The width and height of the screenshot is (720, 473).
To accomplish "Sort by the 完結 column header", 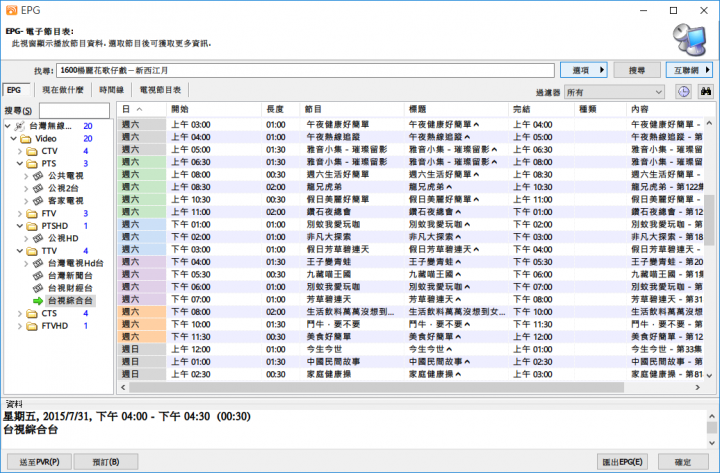I will click(x=541, y=109).
